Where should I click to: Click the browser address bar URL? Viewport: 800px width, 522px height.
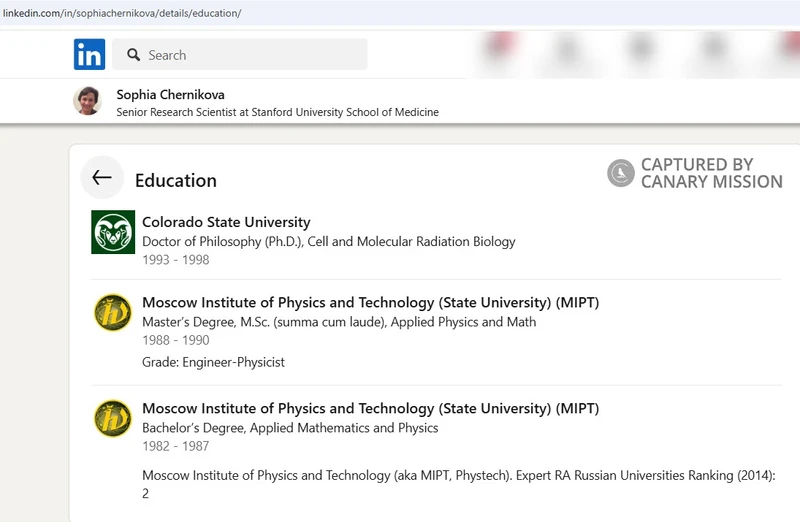coord(122,13)
